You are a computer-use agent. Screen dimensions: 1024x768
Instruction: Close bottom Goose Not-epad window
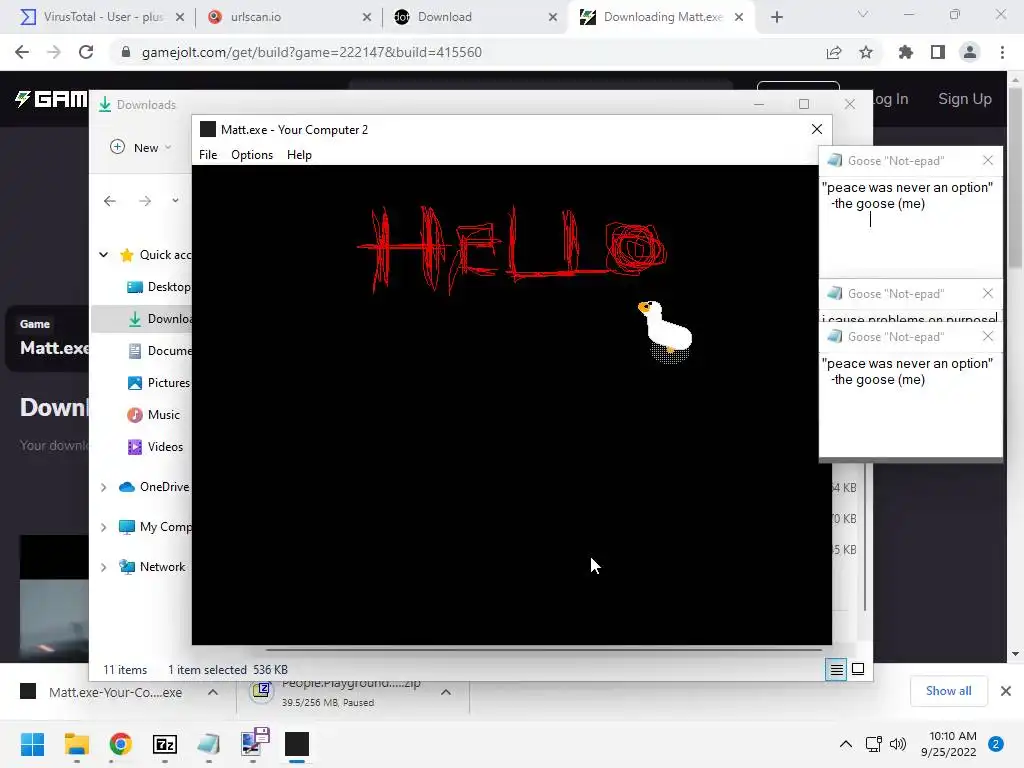tap(988, 336)
